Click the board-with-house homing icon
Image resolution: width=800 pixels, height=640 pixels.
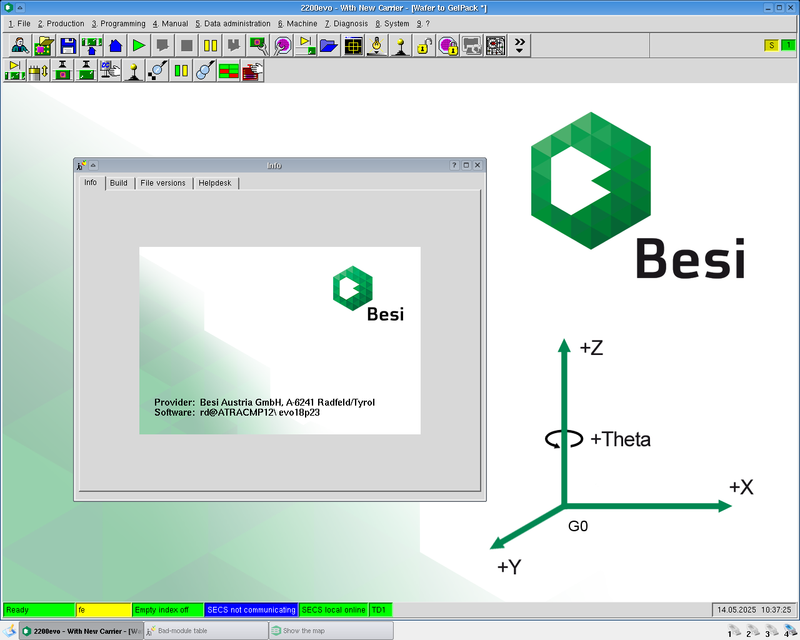(92, 45)
